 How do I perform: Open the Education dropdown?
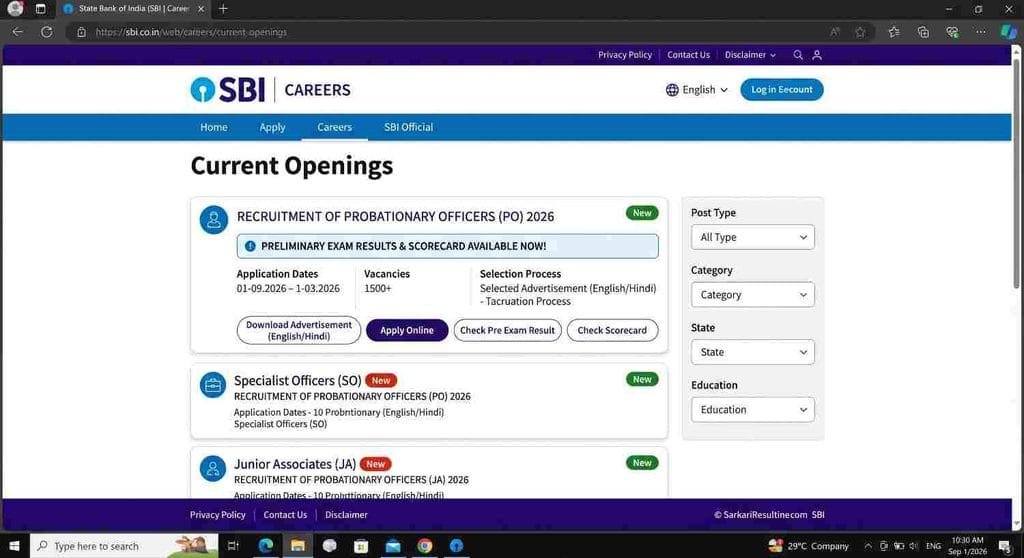752,410
